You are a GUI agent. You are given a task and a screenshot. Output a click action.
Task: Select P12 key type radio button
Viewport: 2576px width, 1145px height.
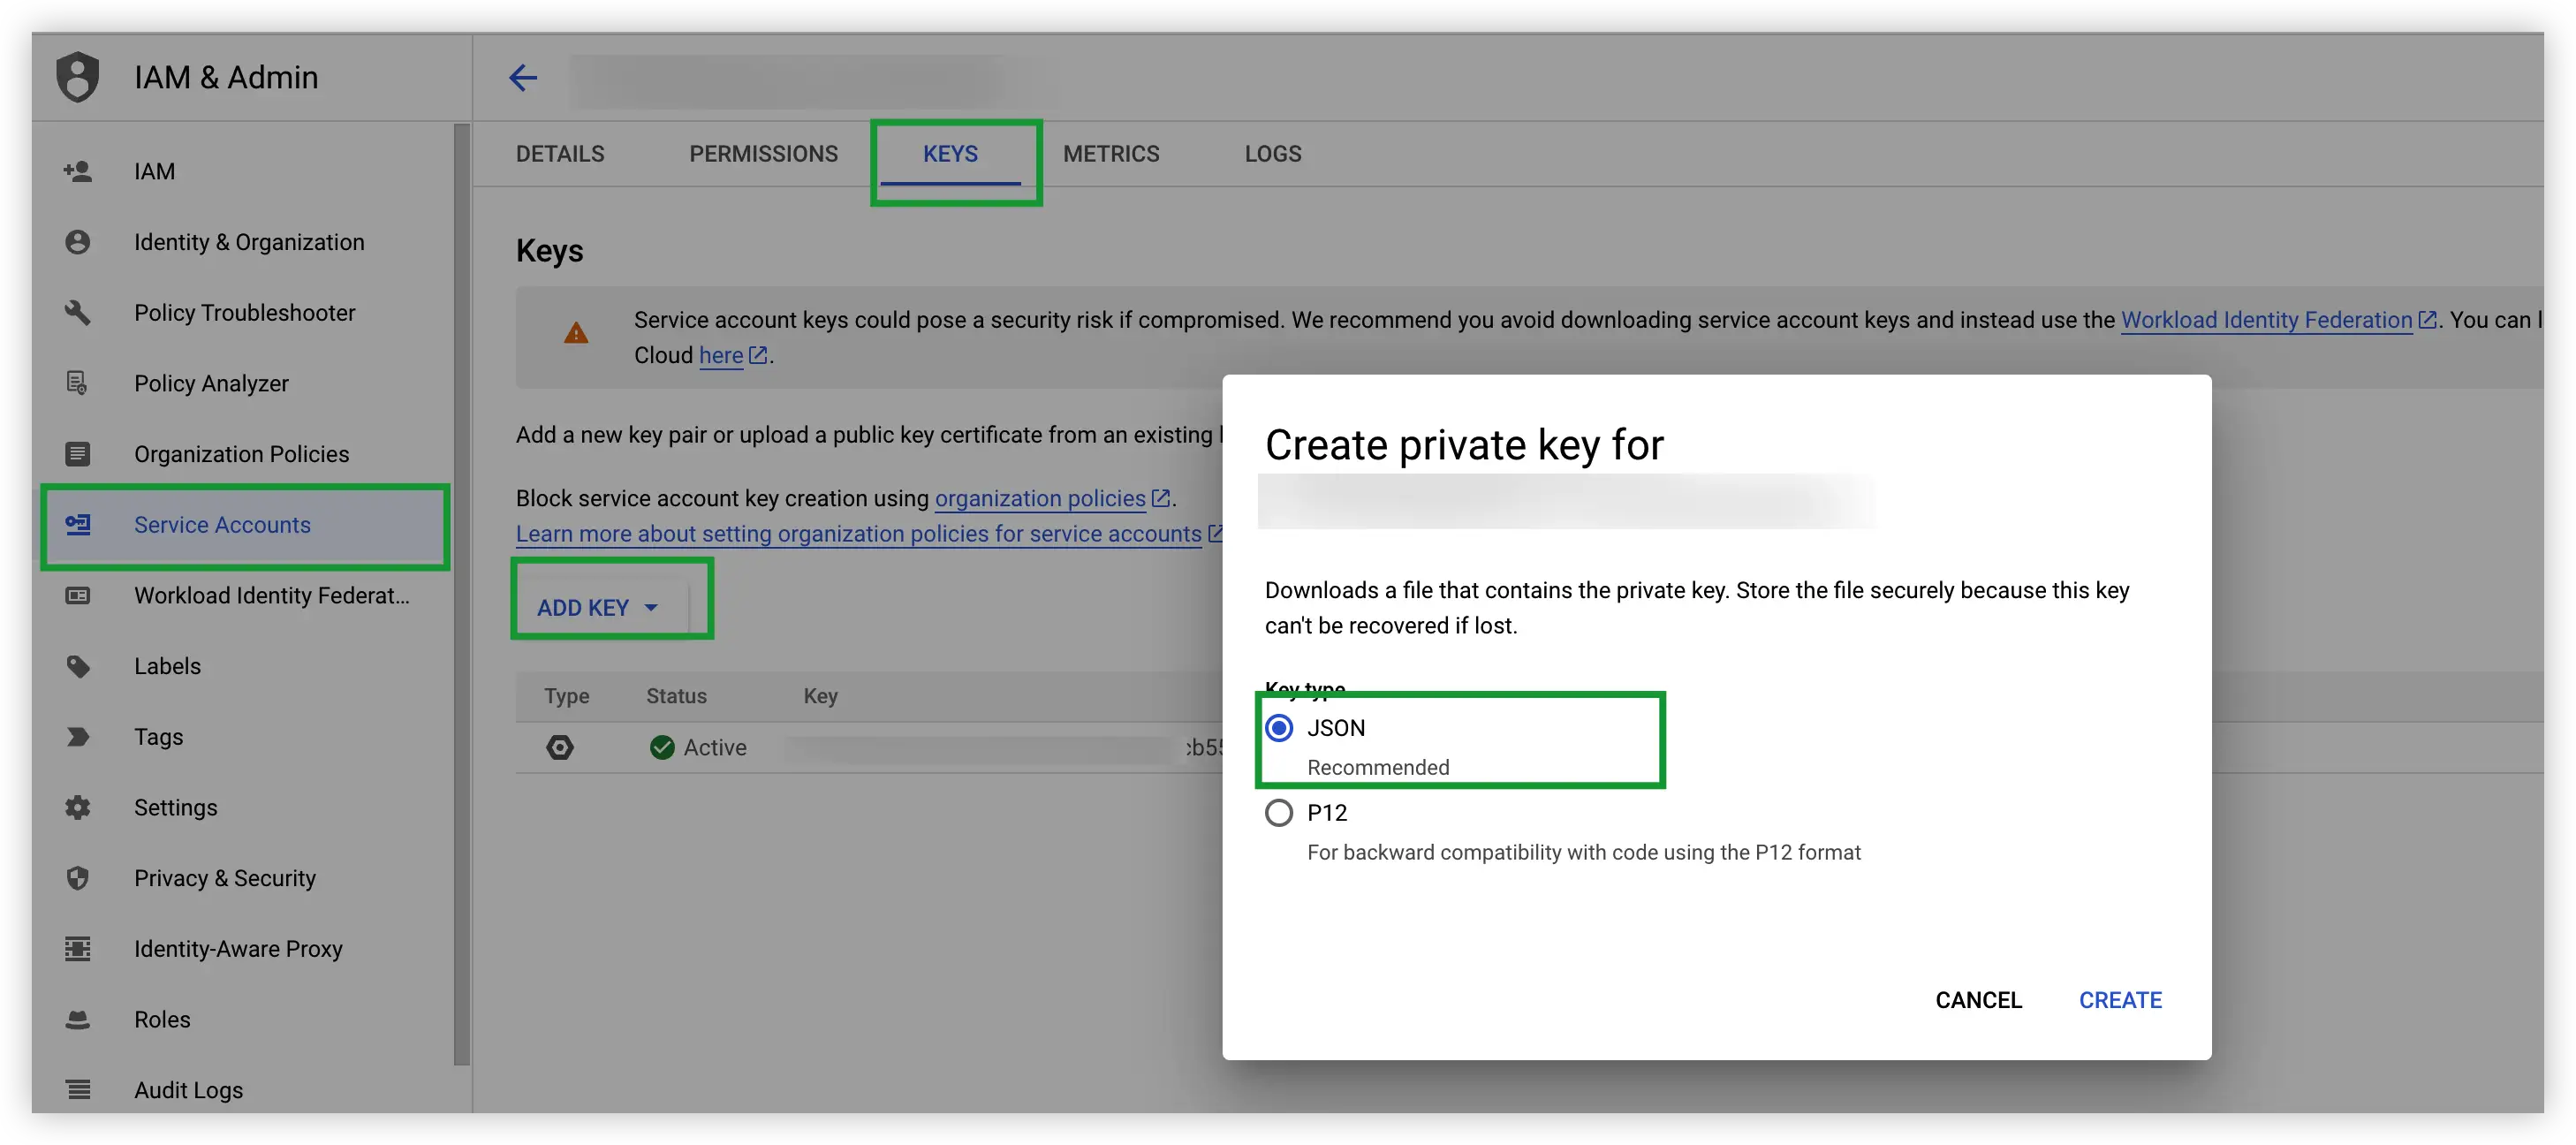(1280, 812)
